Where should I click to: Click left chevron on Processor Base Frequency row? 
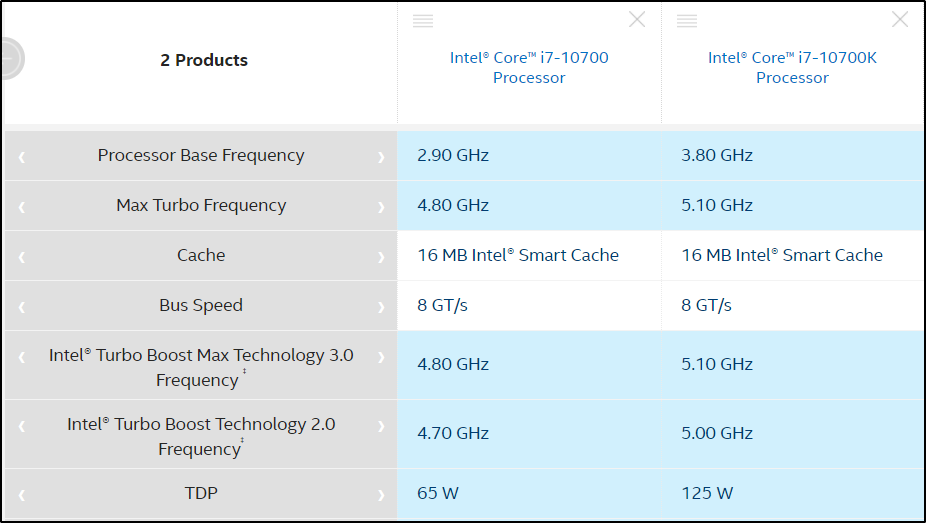click(21, 157)
